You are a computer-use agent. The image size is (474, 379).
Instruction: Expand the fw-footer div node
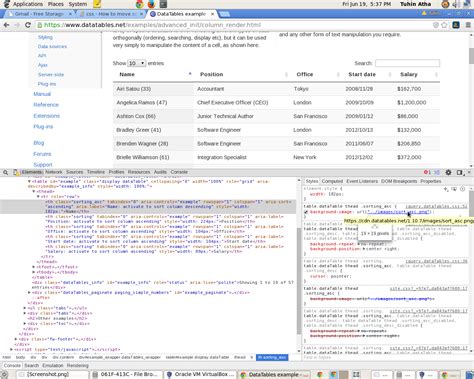(16, 339)
